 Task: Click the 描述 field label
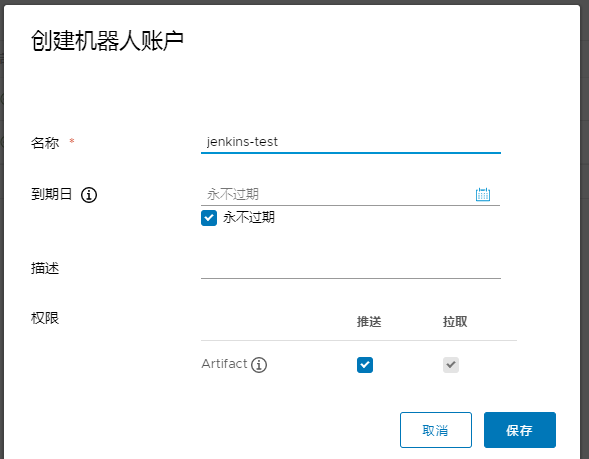tap(45, 268)
